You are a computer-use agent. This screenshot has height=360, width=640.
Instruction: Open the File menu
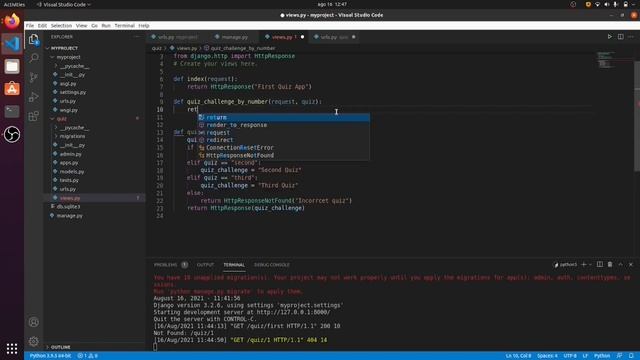30,25
